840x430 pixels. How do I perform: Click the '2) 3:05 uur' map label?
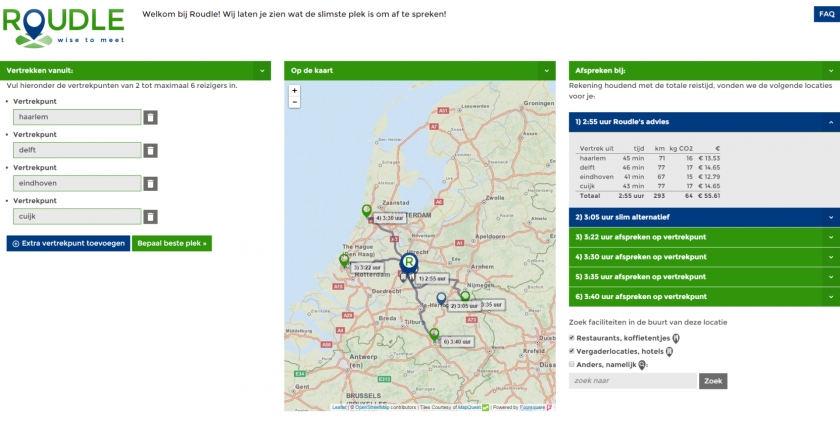[464, 306]
